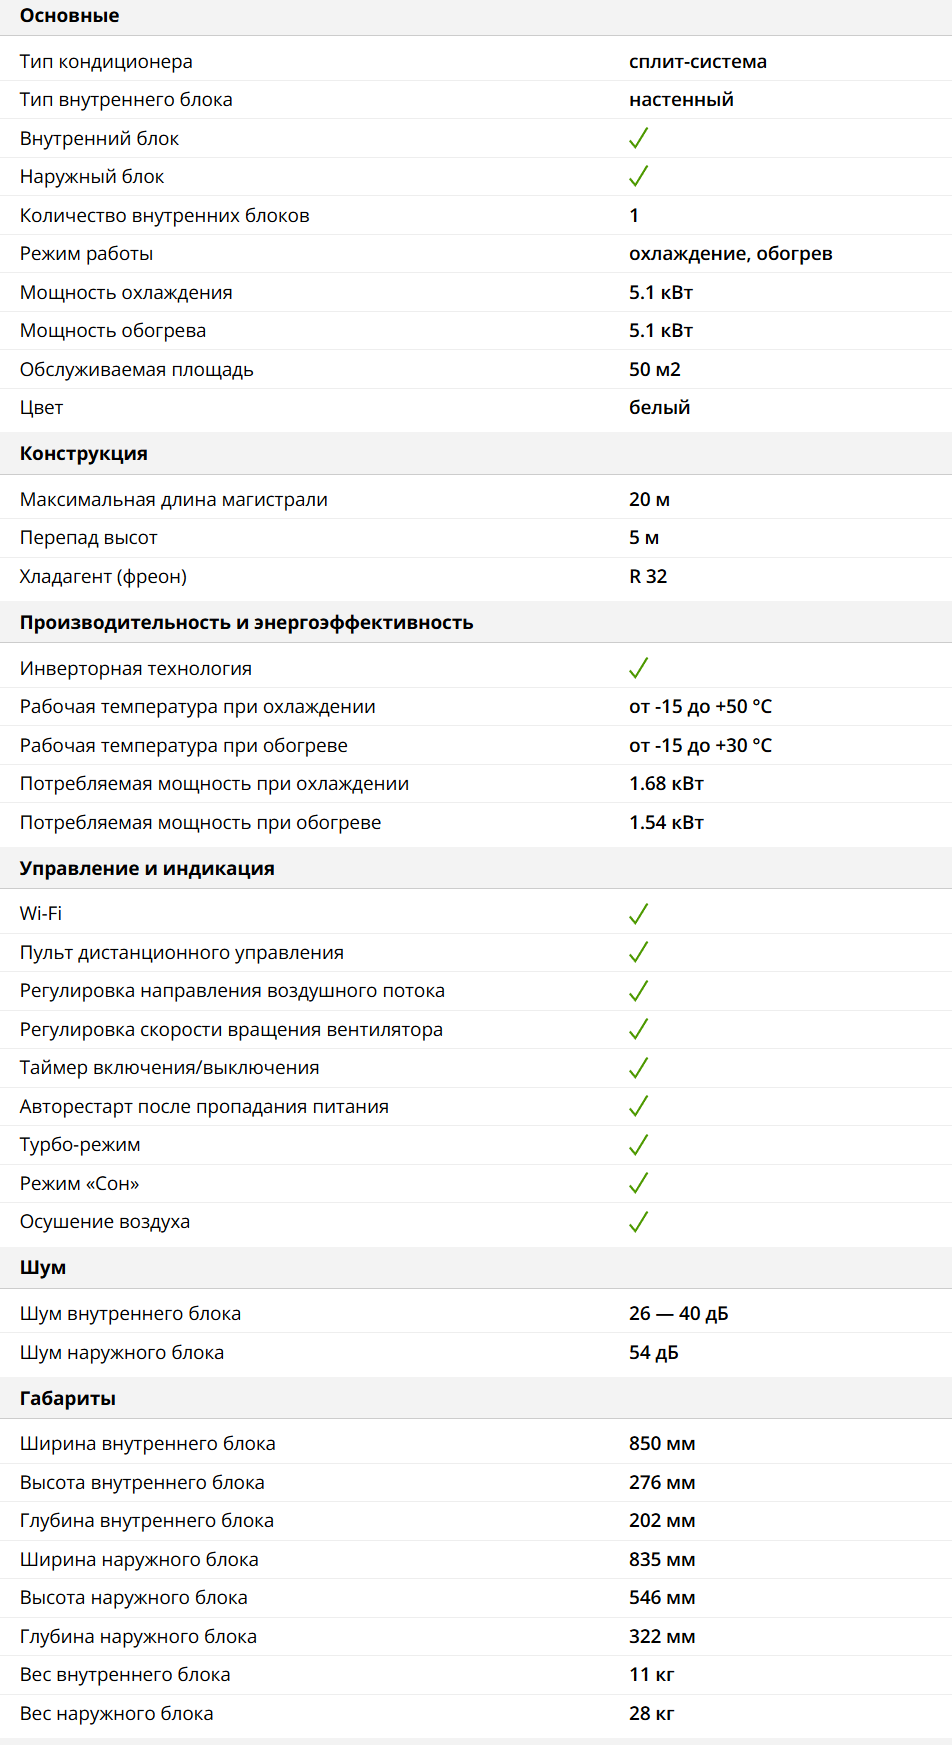Click the Хладагент (фреон) row label
The height and width of the screenshot is (1745, 952).
[103, 577]
